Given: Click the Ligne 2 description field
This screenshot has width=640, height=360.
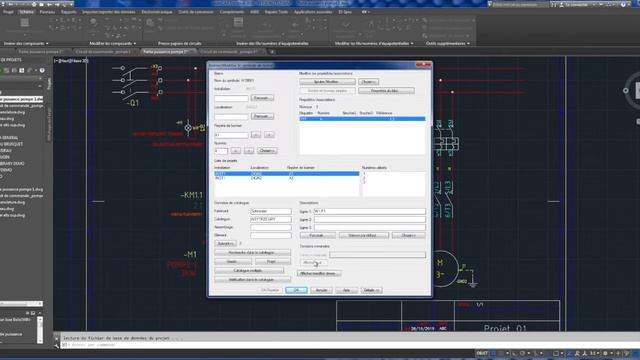Looking at the screenshot, I should (369, 219).
